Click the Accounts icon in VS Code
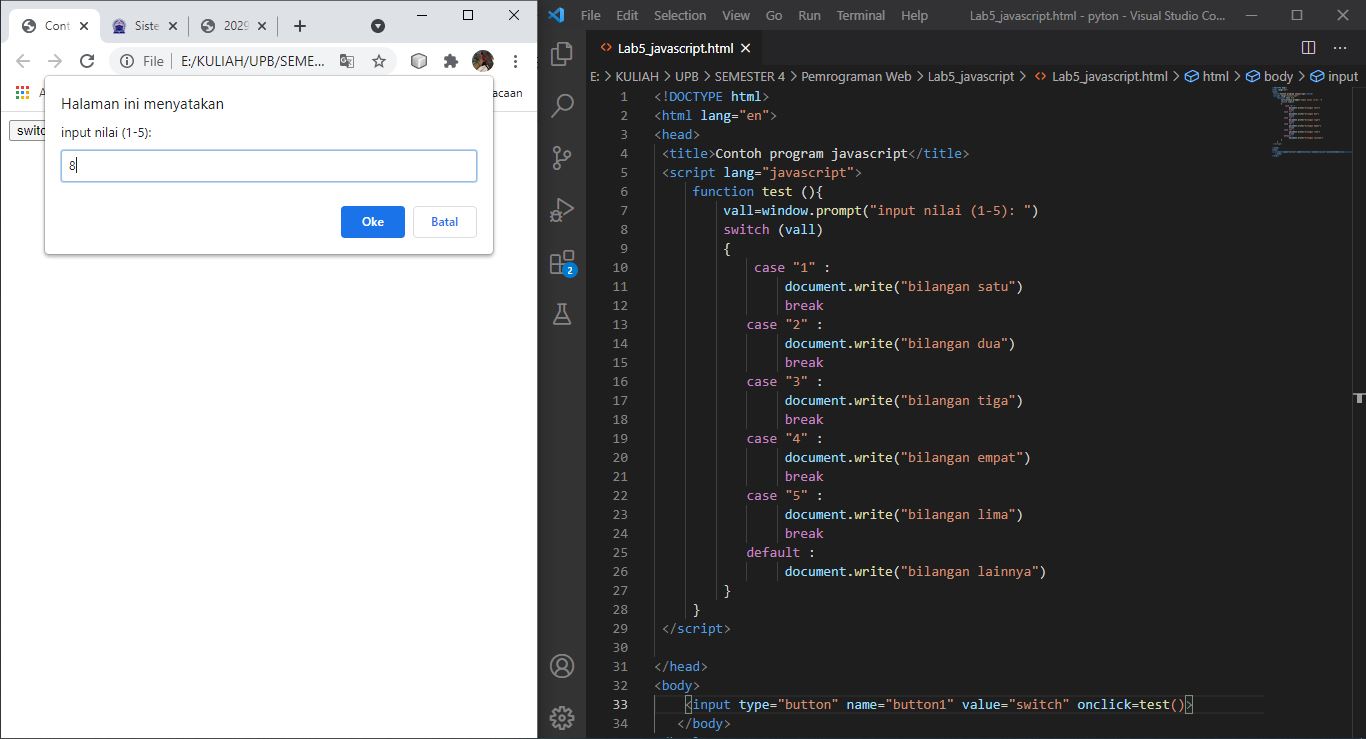 (561, 666)
